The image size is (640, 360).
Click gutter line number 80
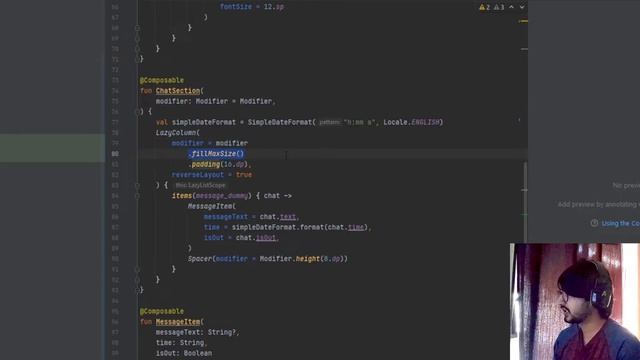click(x=115, y=153)
